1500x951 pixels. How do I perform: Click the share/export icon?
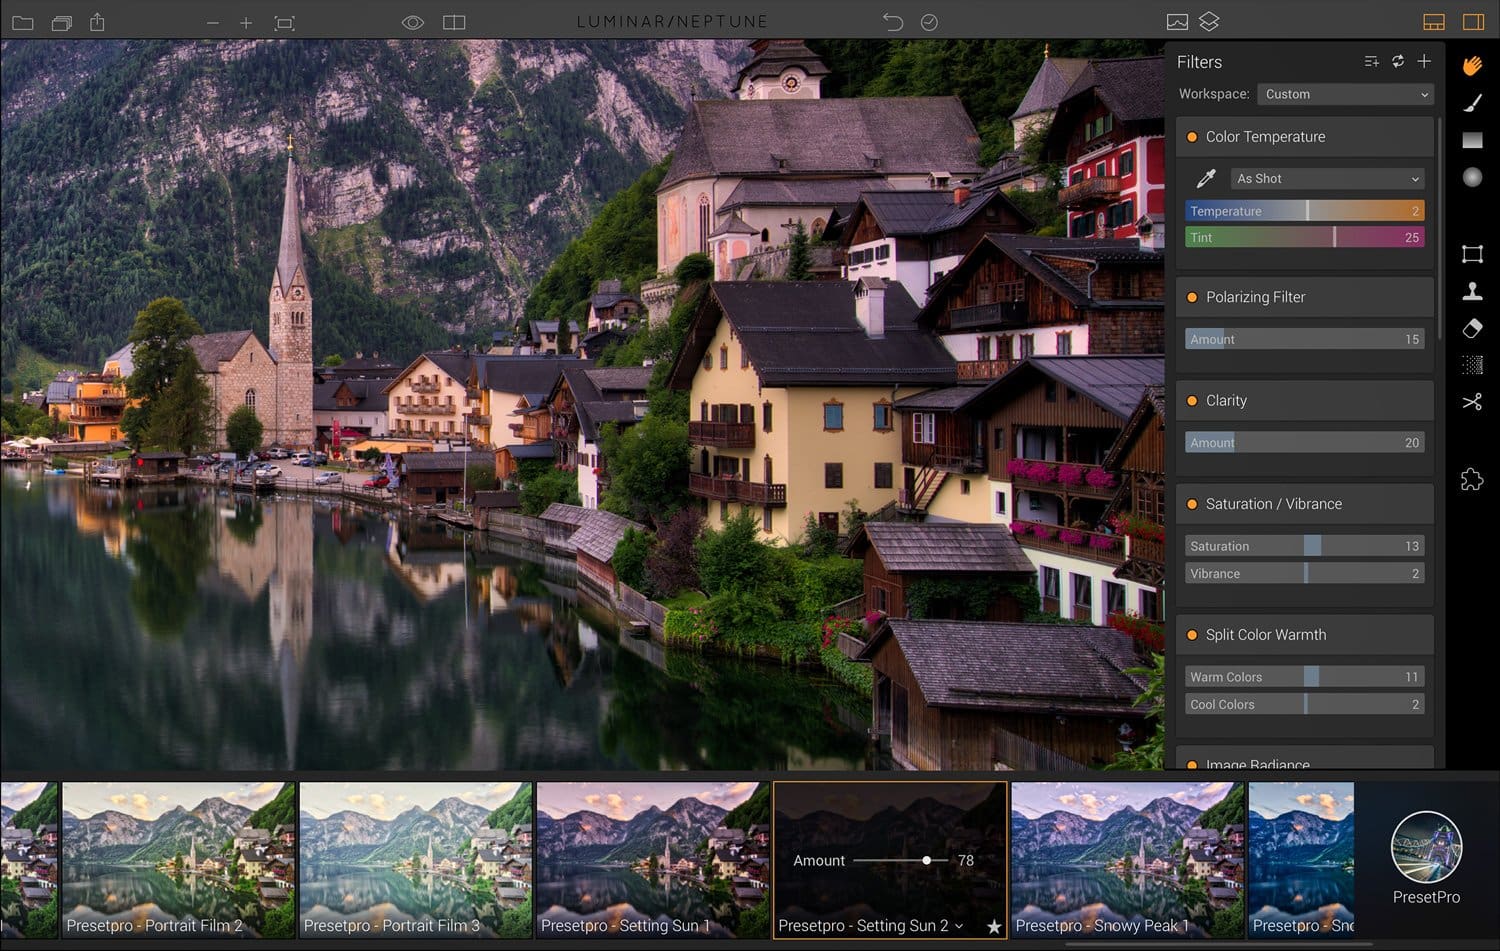coord(97,21)
